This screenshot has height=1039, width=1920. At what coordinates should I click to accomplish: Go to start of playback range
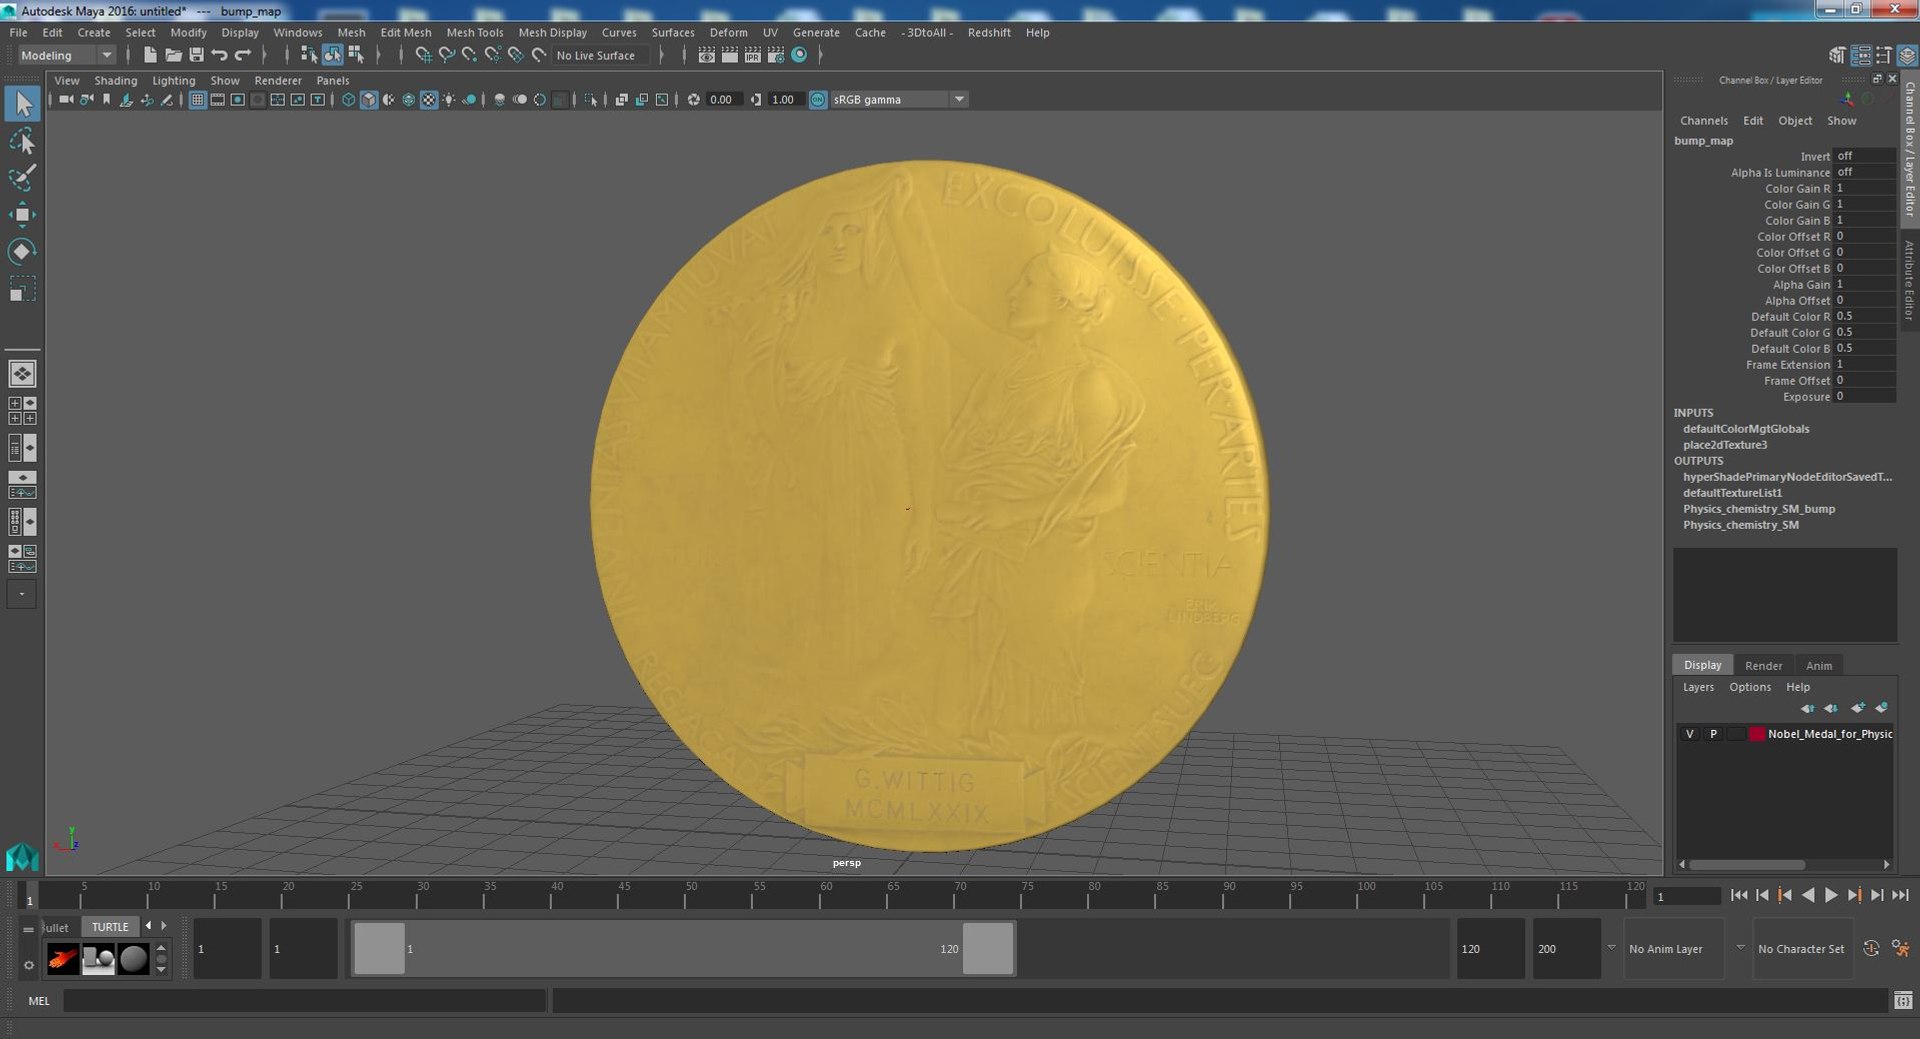(x=1739, y=895)
